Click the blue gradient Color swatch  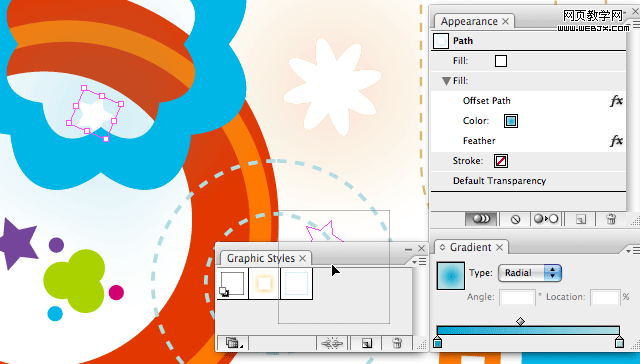coord(511,121)
